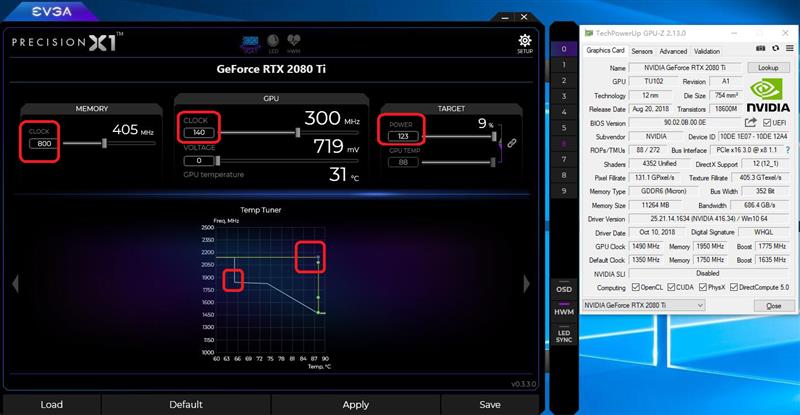Select profile slot 0
The height and width of the screenshot is (415, 800).
click(x=564, y=49)
